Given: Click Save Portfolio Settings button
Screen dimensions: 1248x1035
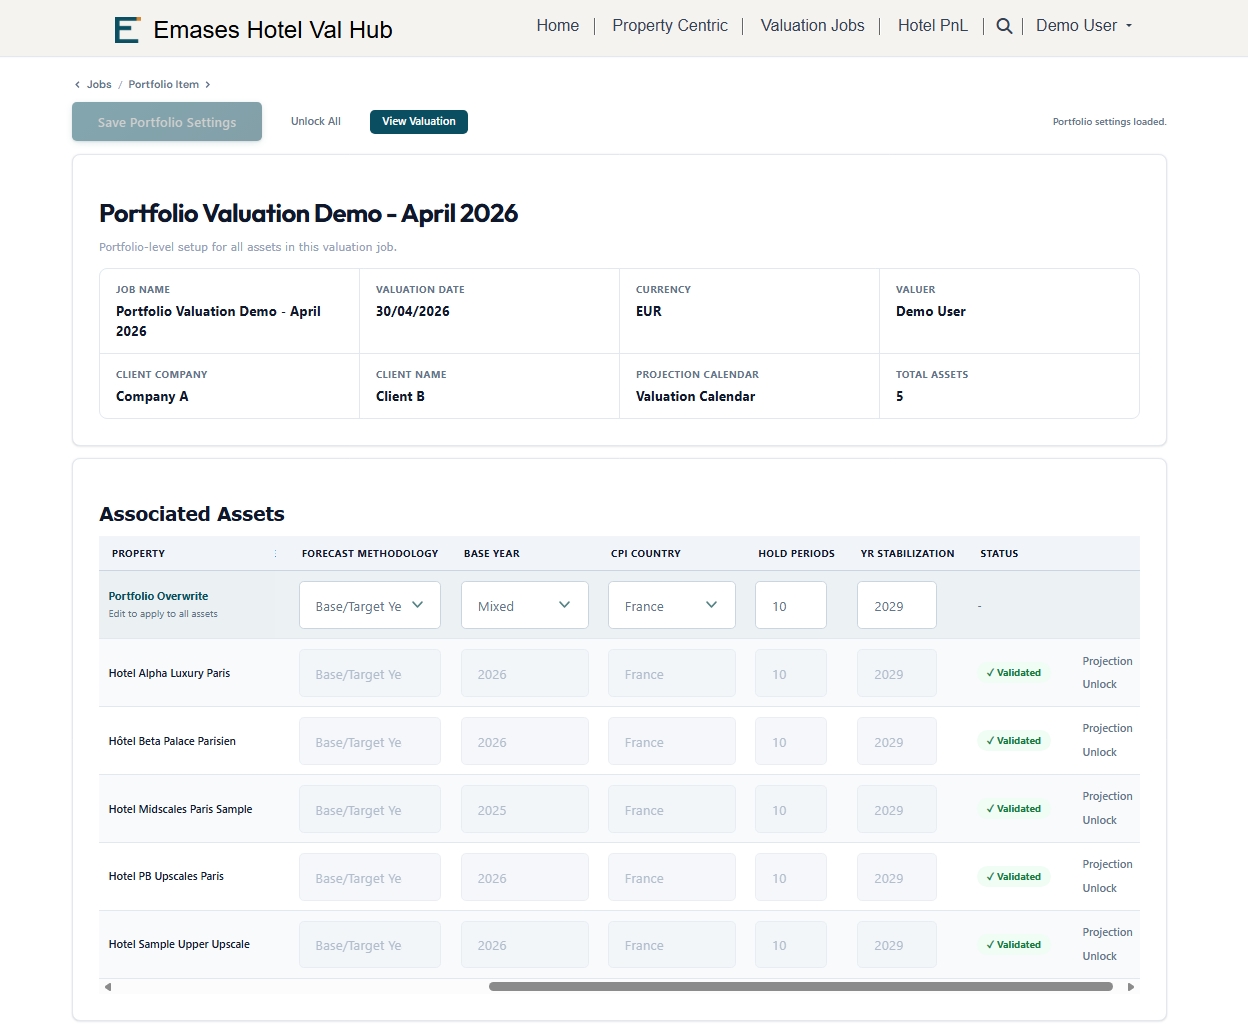Looking at the screenshot, I should [167, 122].
